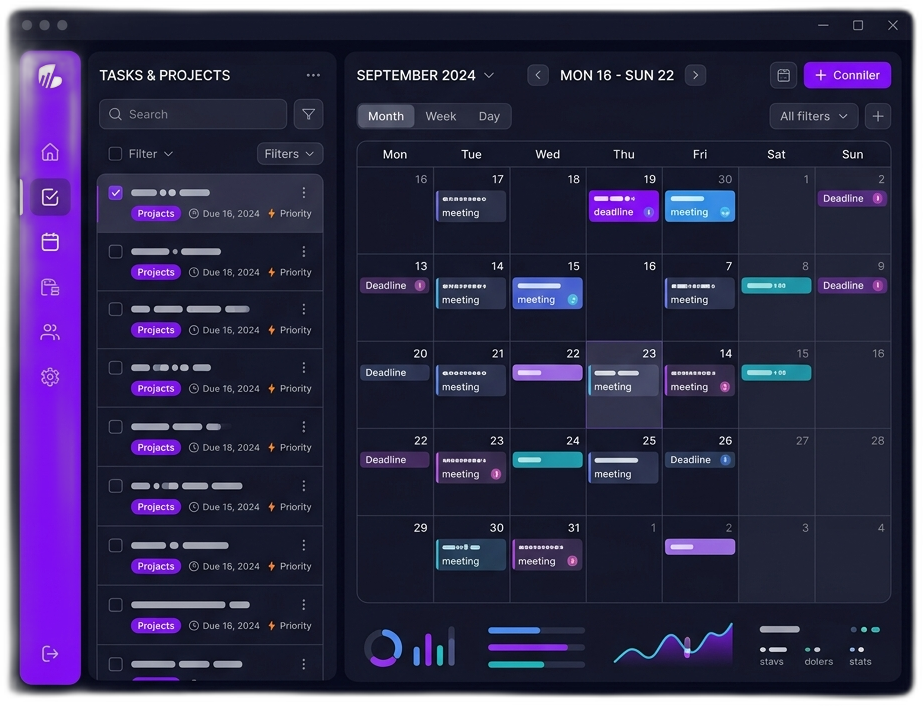The height and width of the screenshot is (706, 923).
Task: Toggle the Filter select-all checkbox
Action: [x=115, y=154]
